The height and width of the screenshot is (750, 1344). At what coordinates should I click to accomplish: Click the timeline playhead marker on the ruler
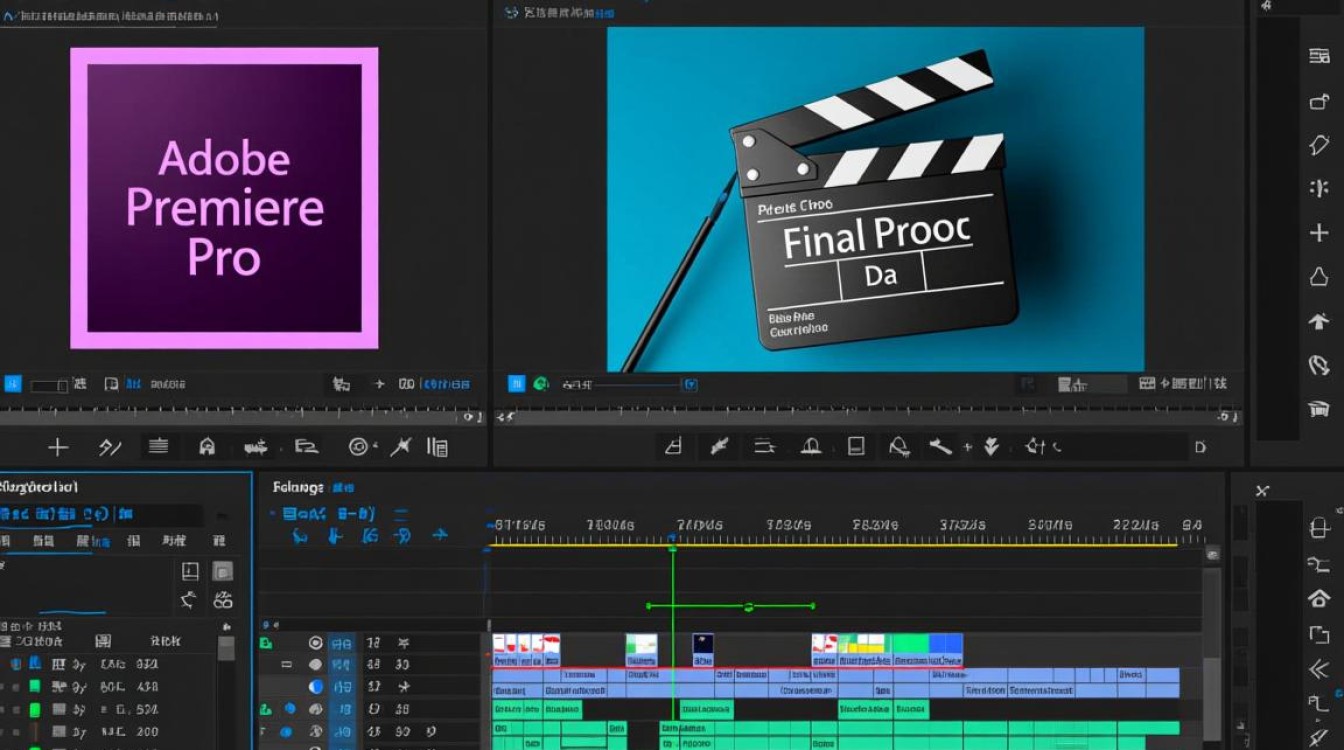point(672,545)
